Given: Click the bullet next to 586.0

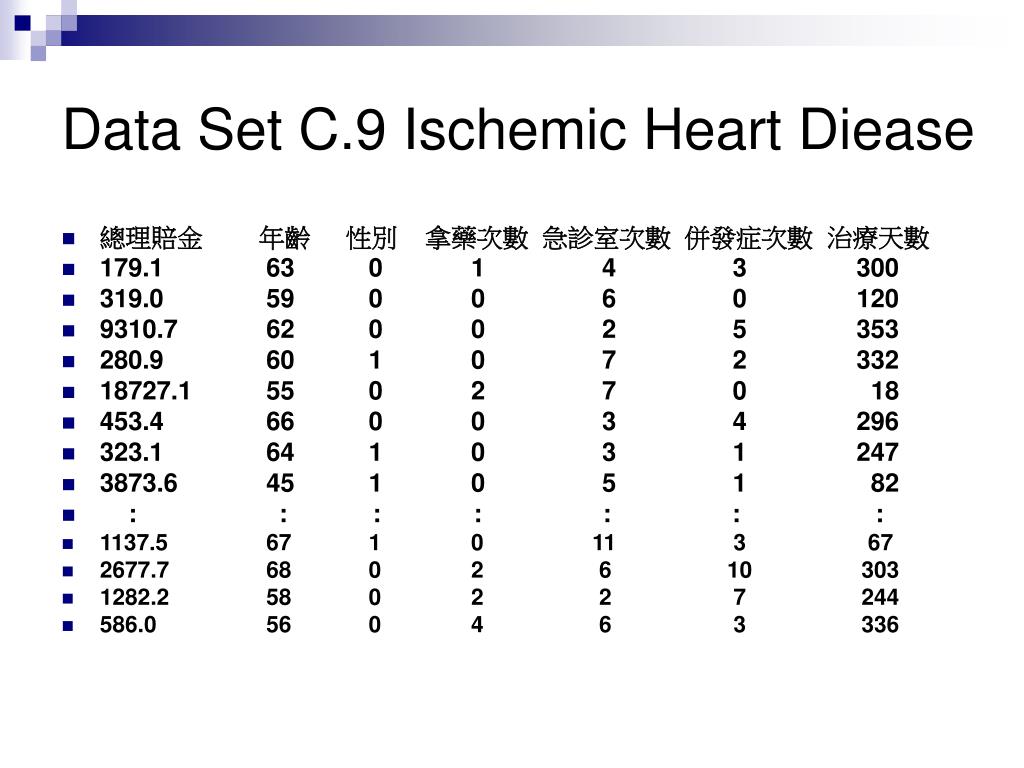Looking at the screenshot, I should (x=68, y=626).
